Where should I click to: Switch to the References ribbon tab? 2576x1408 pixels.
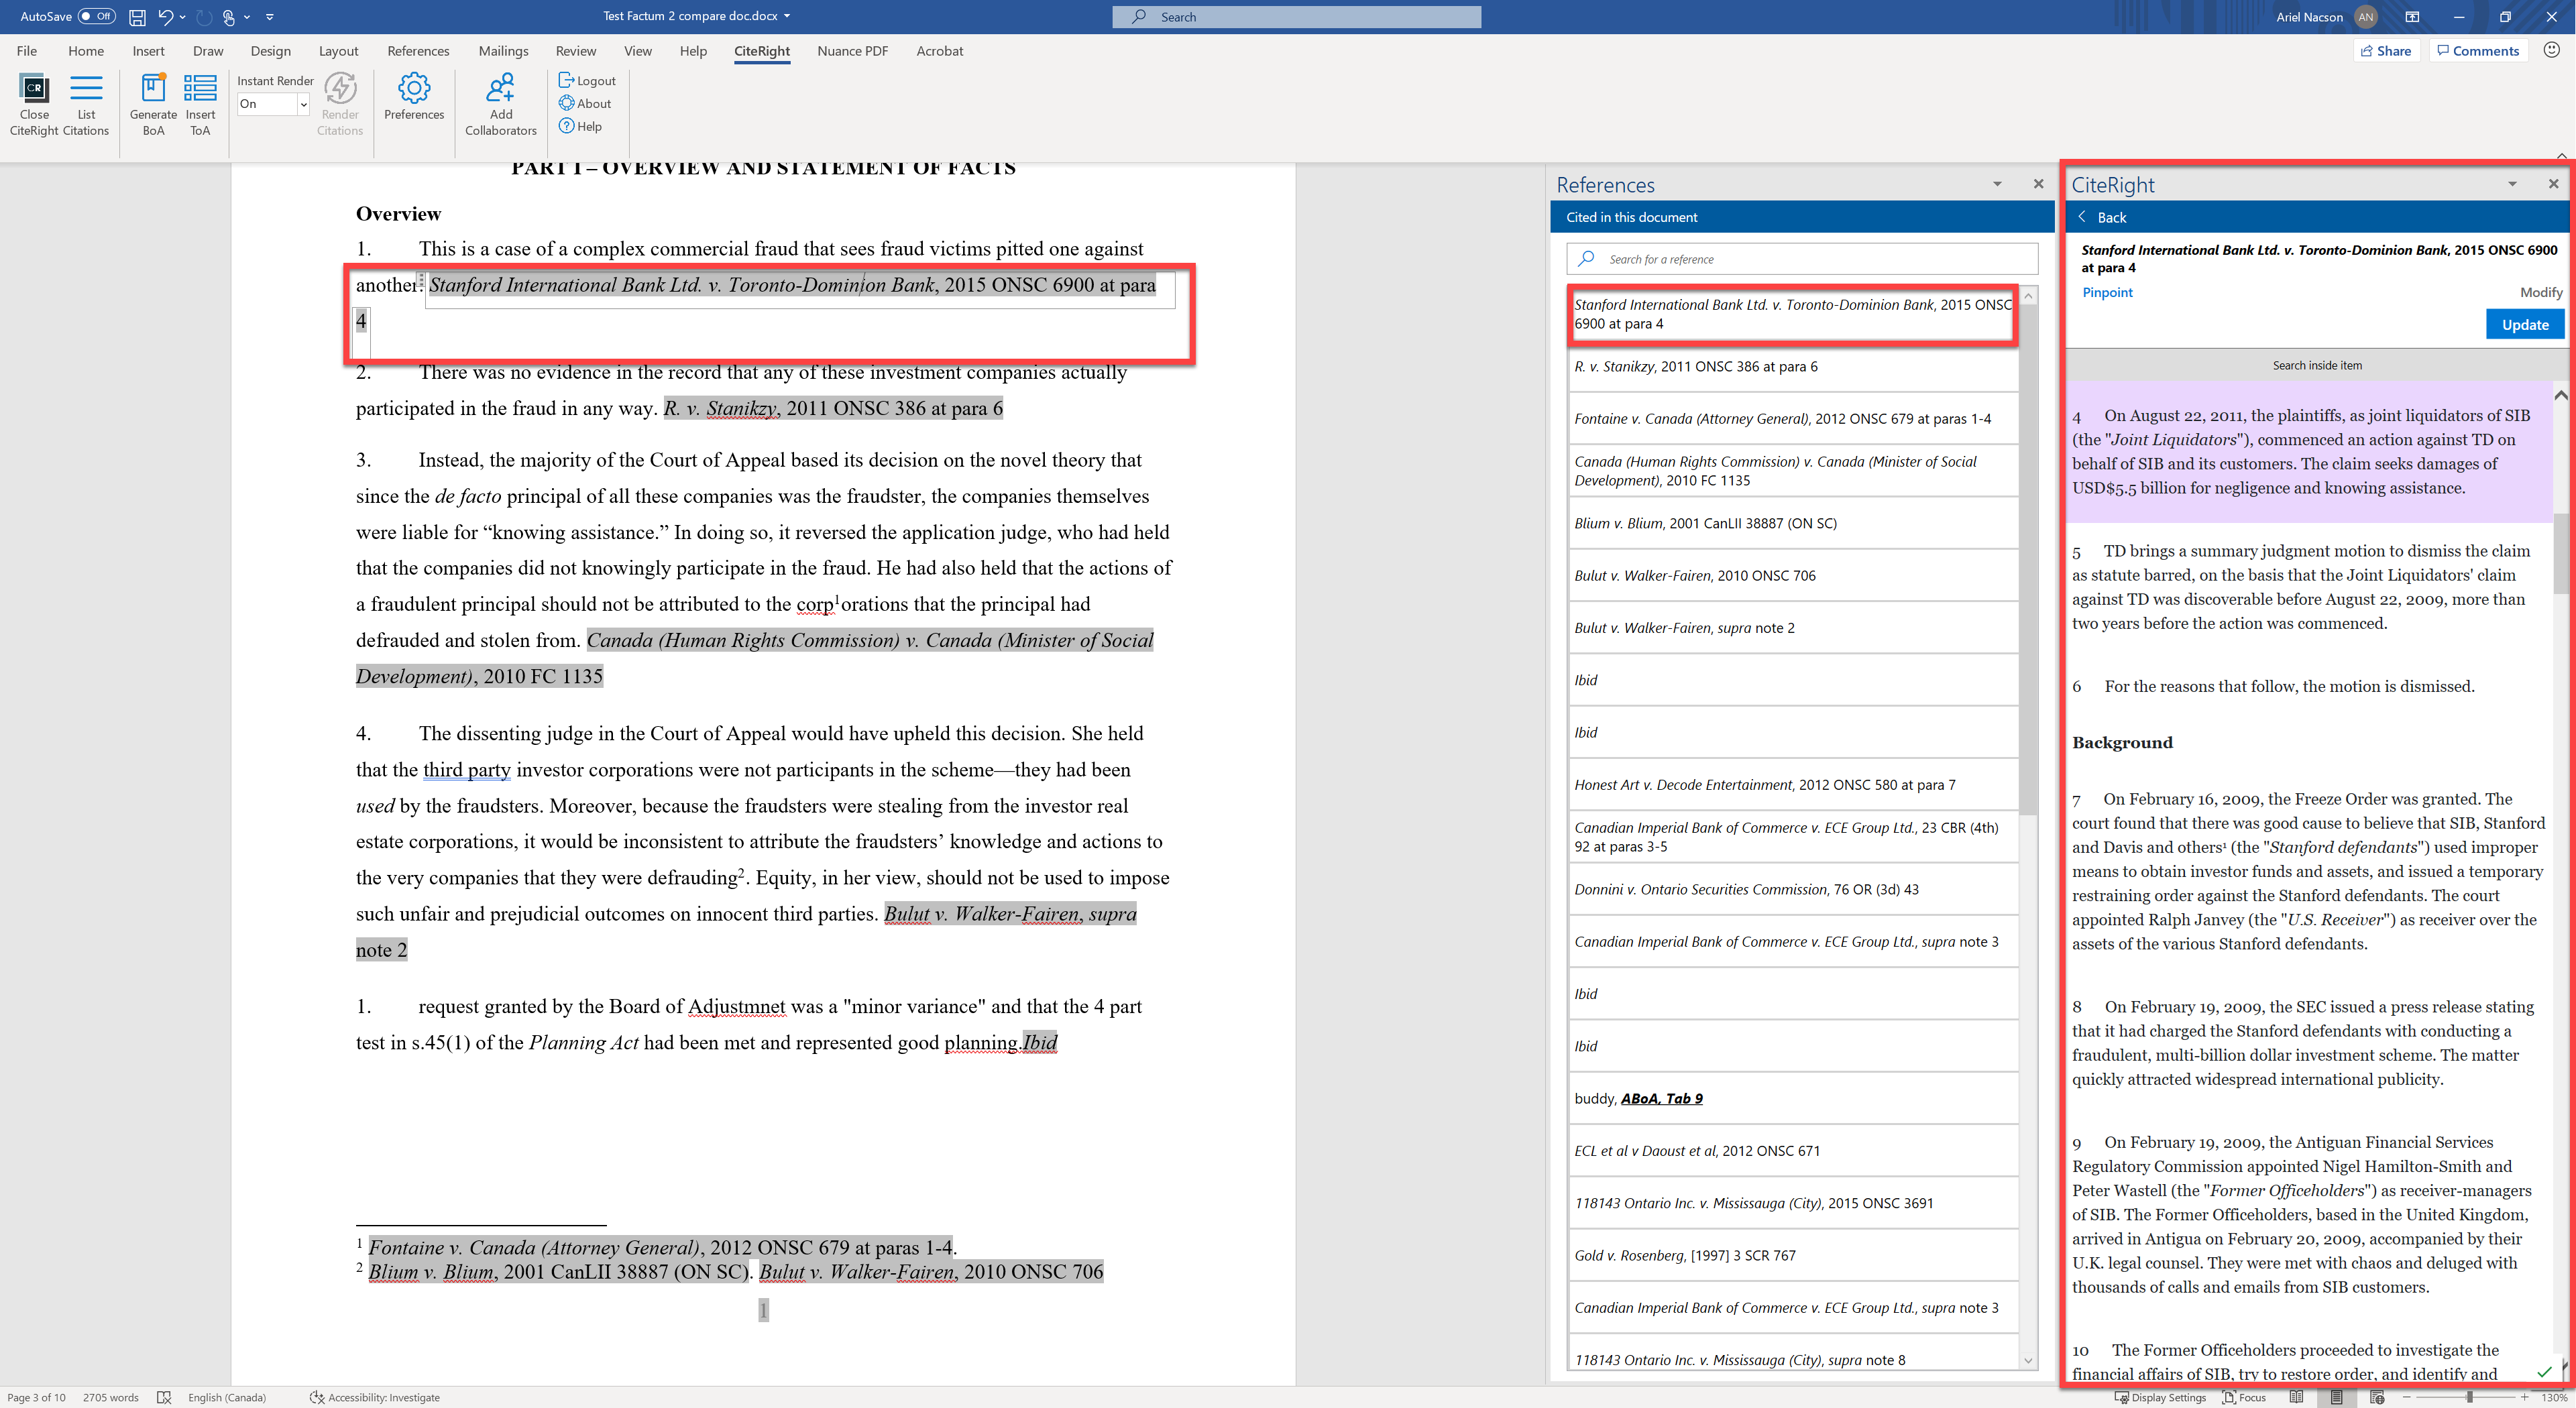(418, 51)
